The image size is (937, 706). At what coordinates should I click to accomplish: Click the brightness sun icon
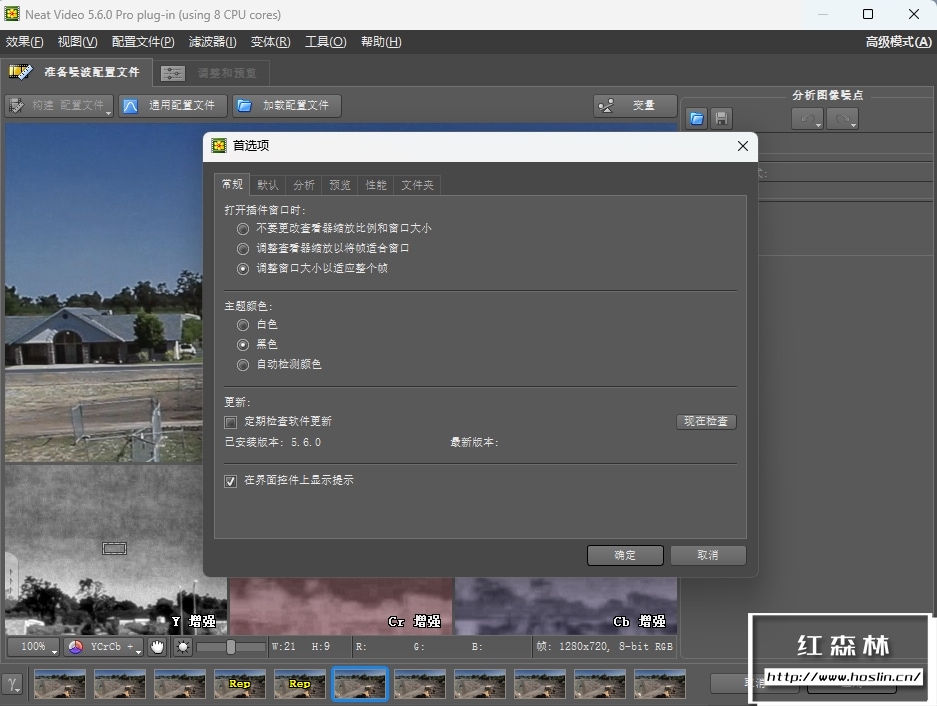coord(183,647)
